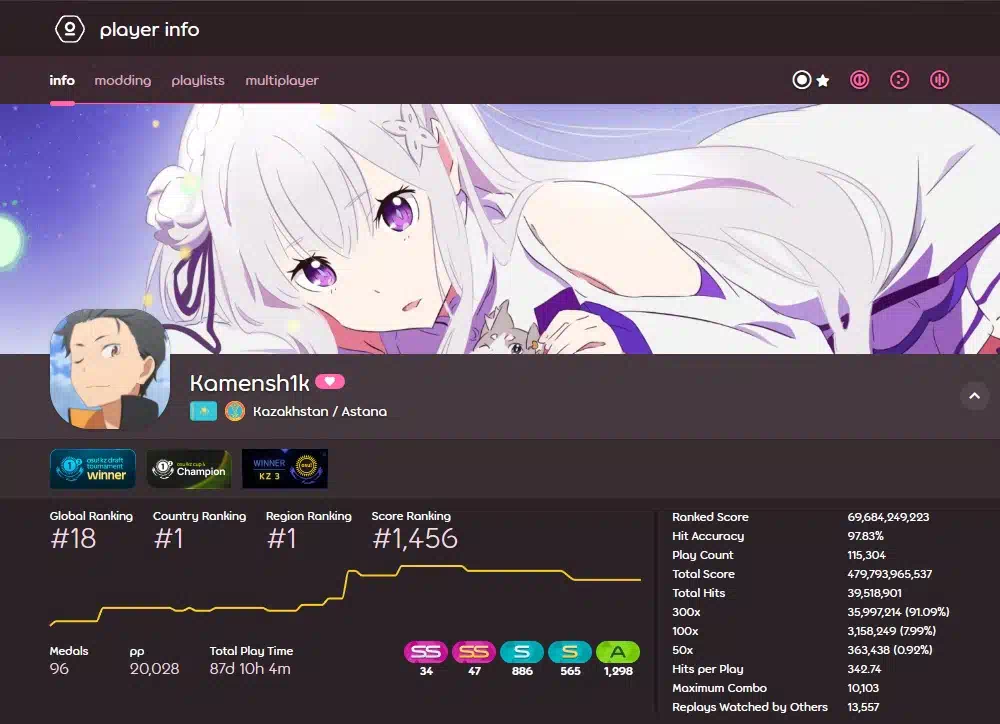1000x724 pixels.
Task: Click the Total Score value 479,793,965,537
Action: [x=890, y=574]
